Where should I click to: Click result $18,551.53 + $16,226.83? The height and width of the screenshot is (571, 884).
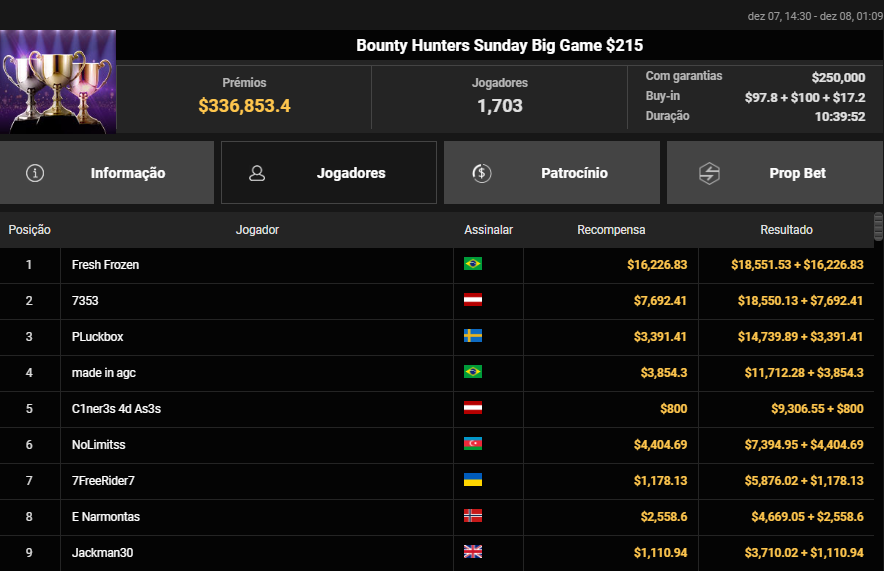(797, 265)
